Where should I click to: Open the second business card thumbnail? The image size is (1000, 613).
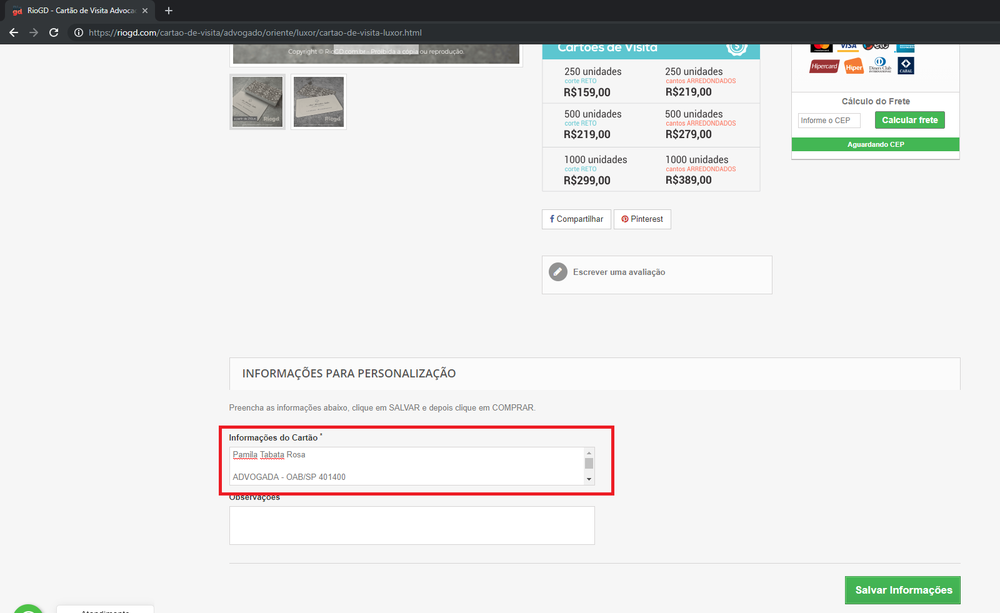click(318, 101)
